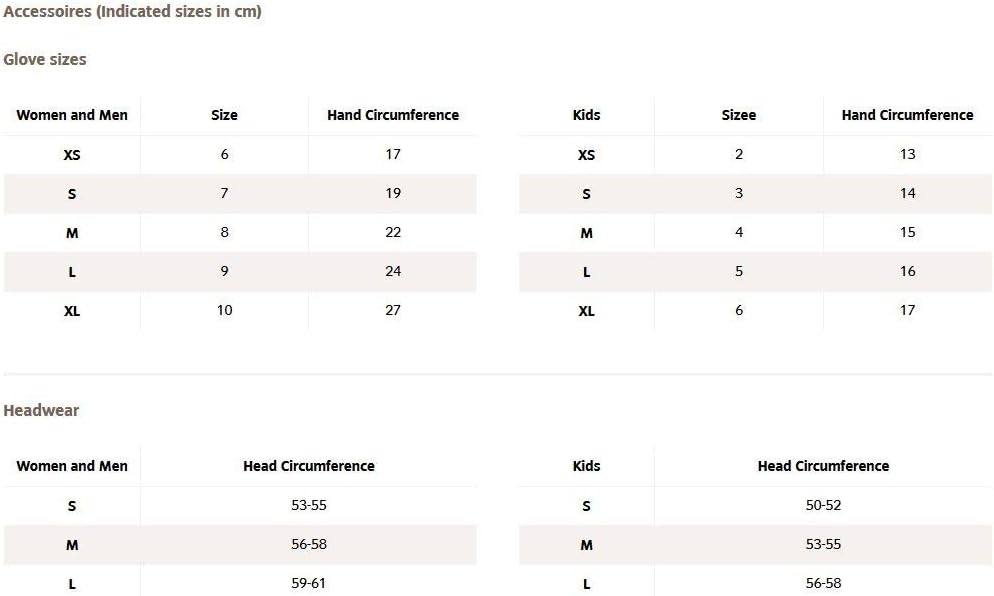Viewport: 994px width, 596px height.
Task: Click adult head circumference 53-55
Action: pyautogui.click(x=309, y=505)
